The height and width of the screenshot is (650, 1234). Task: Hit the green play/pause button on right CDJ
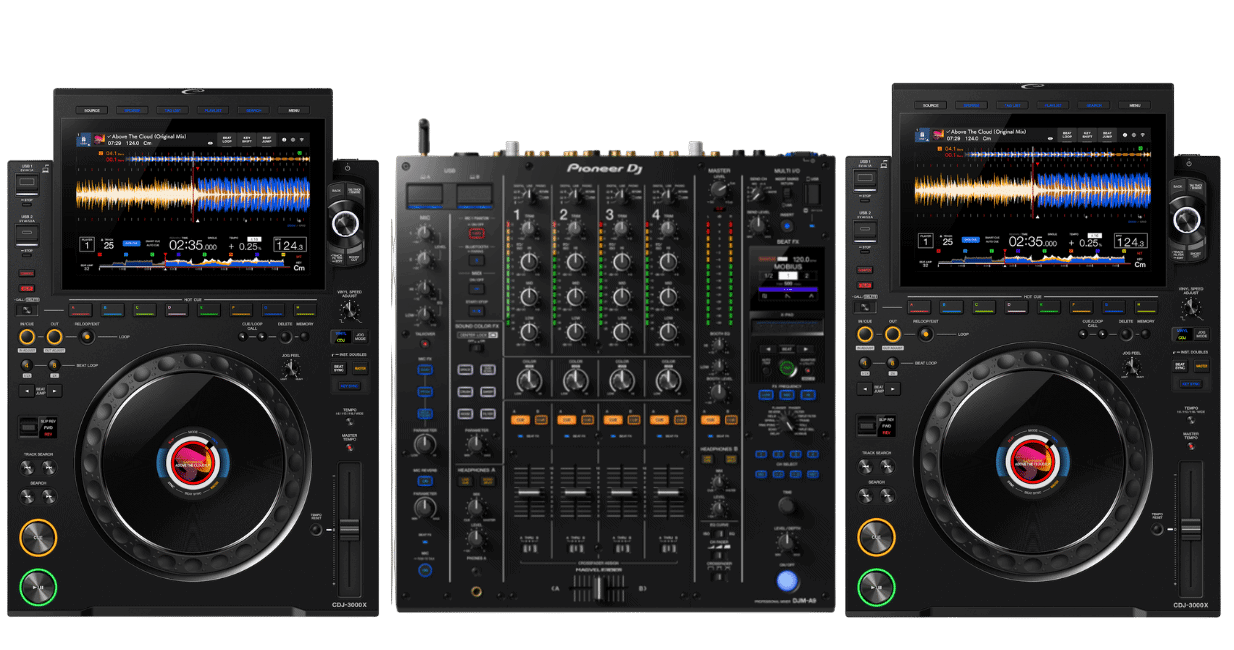875,587
